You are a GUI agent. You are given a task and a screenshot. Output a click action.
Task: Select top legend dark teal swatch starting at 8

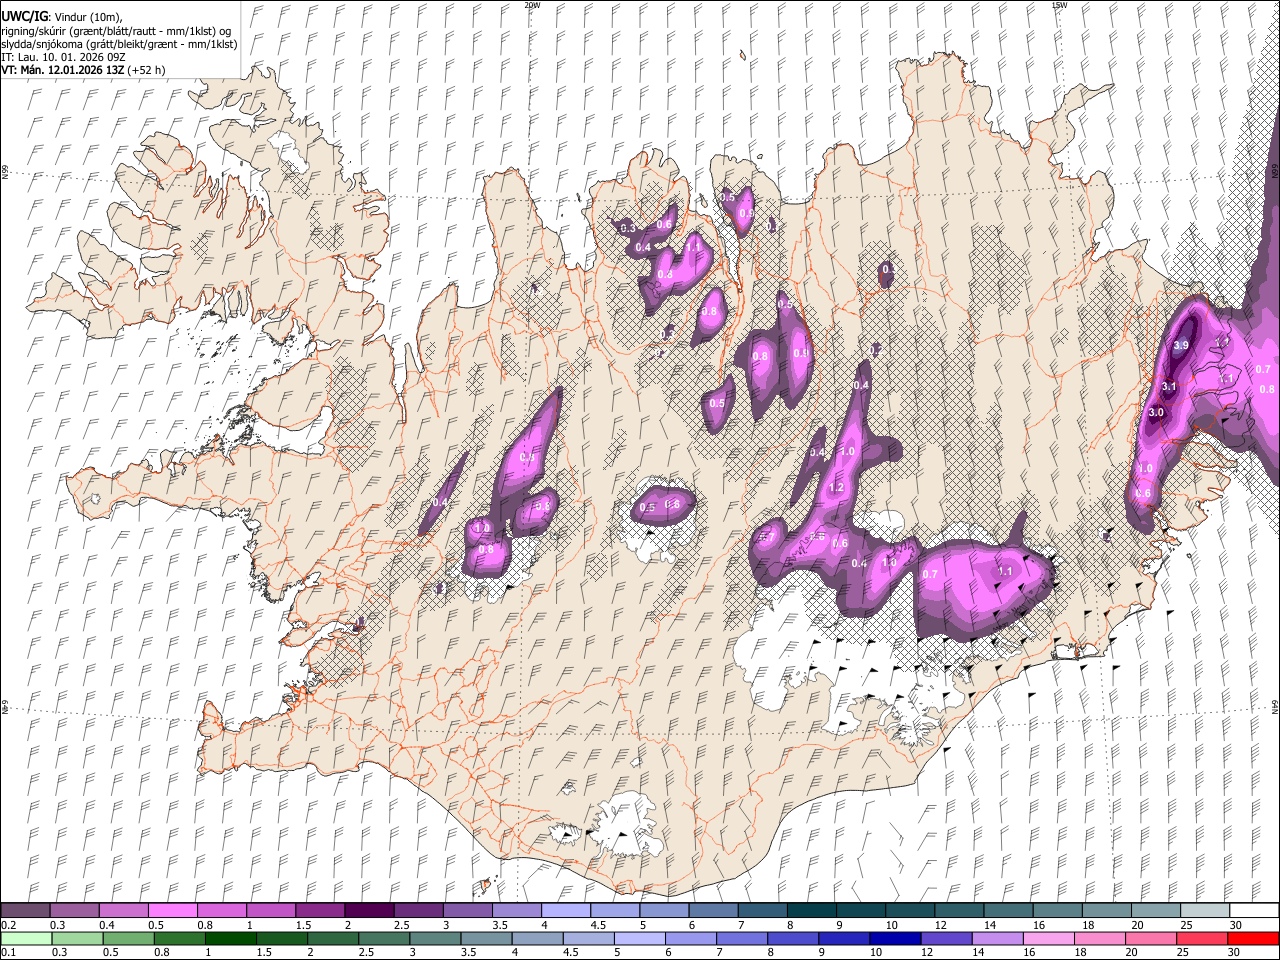tap(812, 910)
